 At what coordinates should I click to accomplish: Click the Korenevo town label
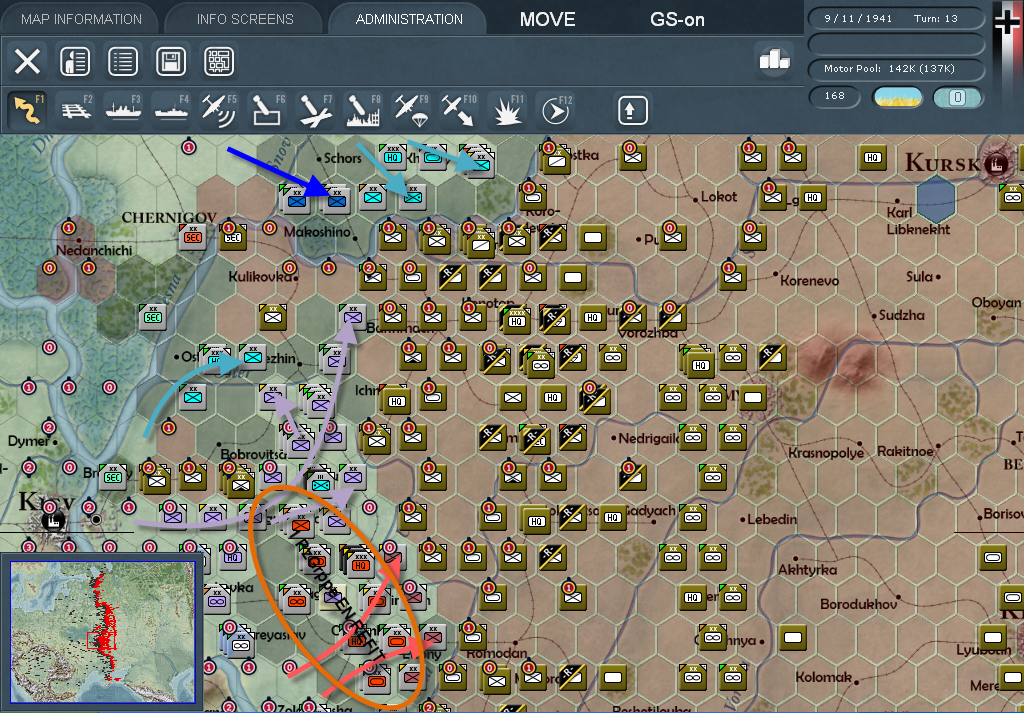coord(810,281)
